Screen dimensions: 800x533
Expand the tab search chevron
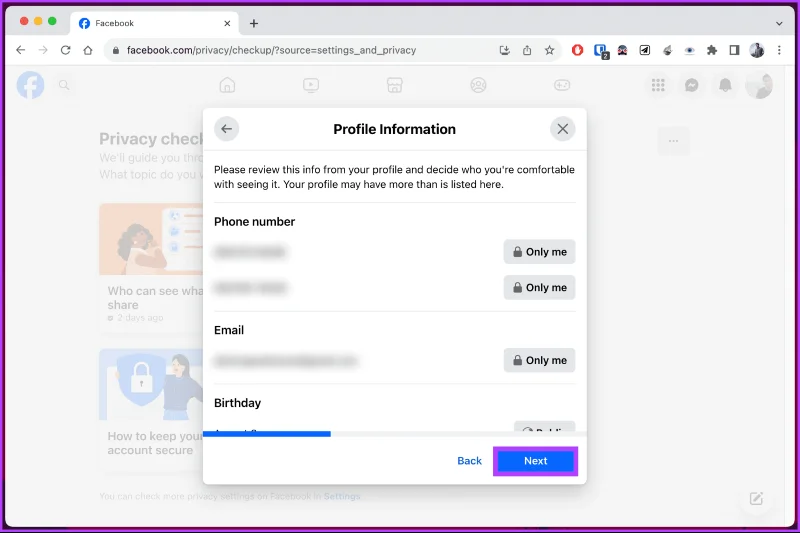pyautogui.click(x=779, y=23)
